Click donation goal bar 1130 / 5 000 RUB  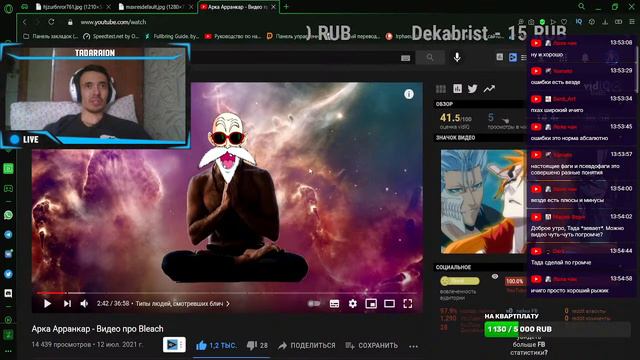click(557, 329)
